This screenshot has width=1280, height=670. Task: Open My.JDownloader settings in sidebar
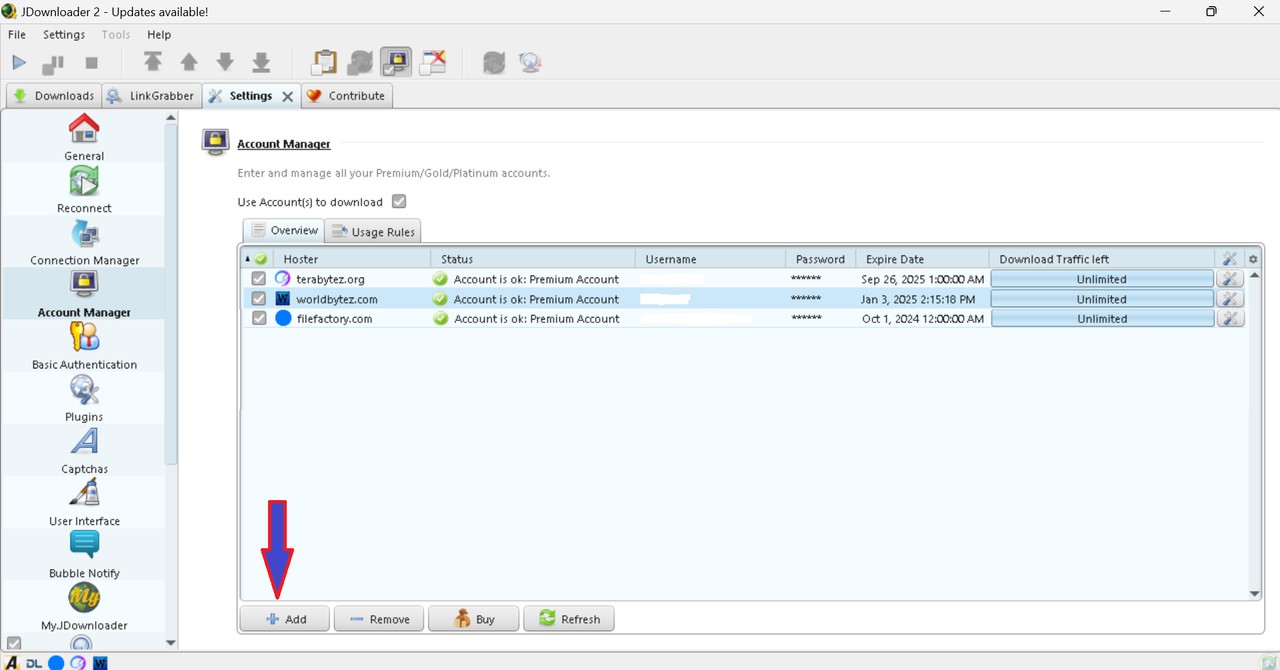point(84,605)
